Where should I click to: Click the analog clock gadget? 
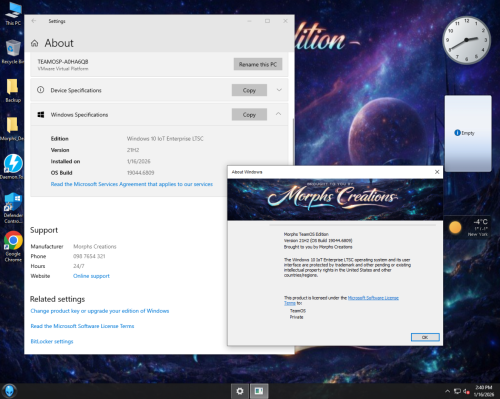tap(466, 40)
